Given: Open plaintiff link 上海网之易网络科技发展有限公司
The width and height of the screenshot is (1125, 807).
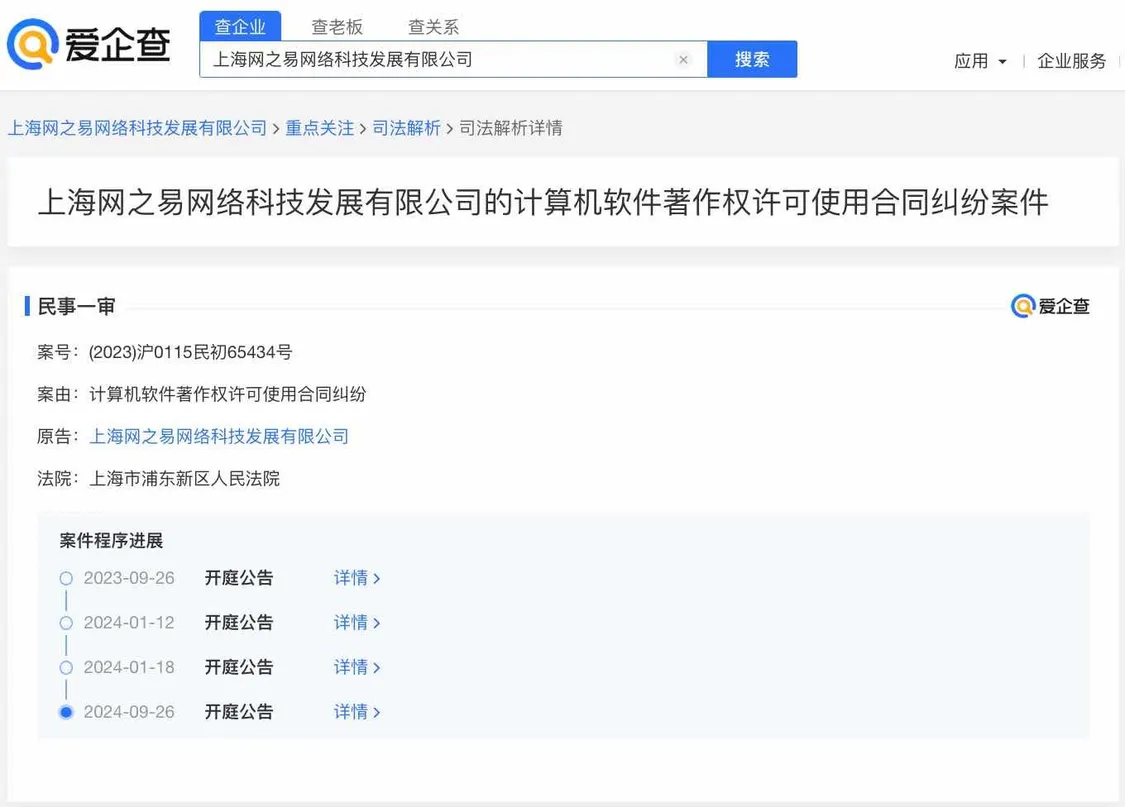Looking at the screenshot, I should click(x=219, y=436).
